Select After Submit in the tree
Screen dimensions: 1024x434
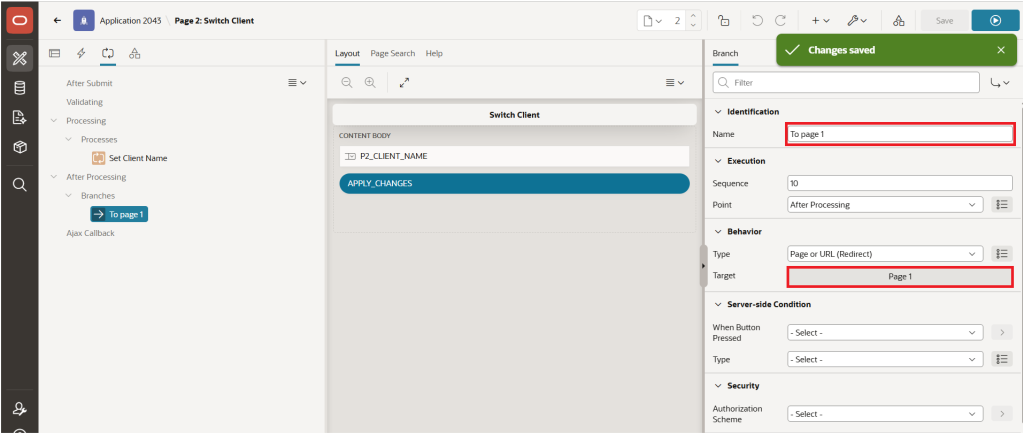[x=89, y=84]
